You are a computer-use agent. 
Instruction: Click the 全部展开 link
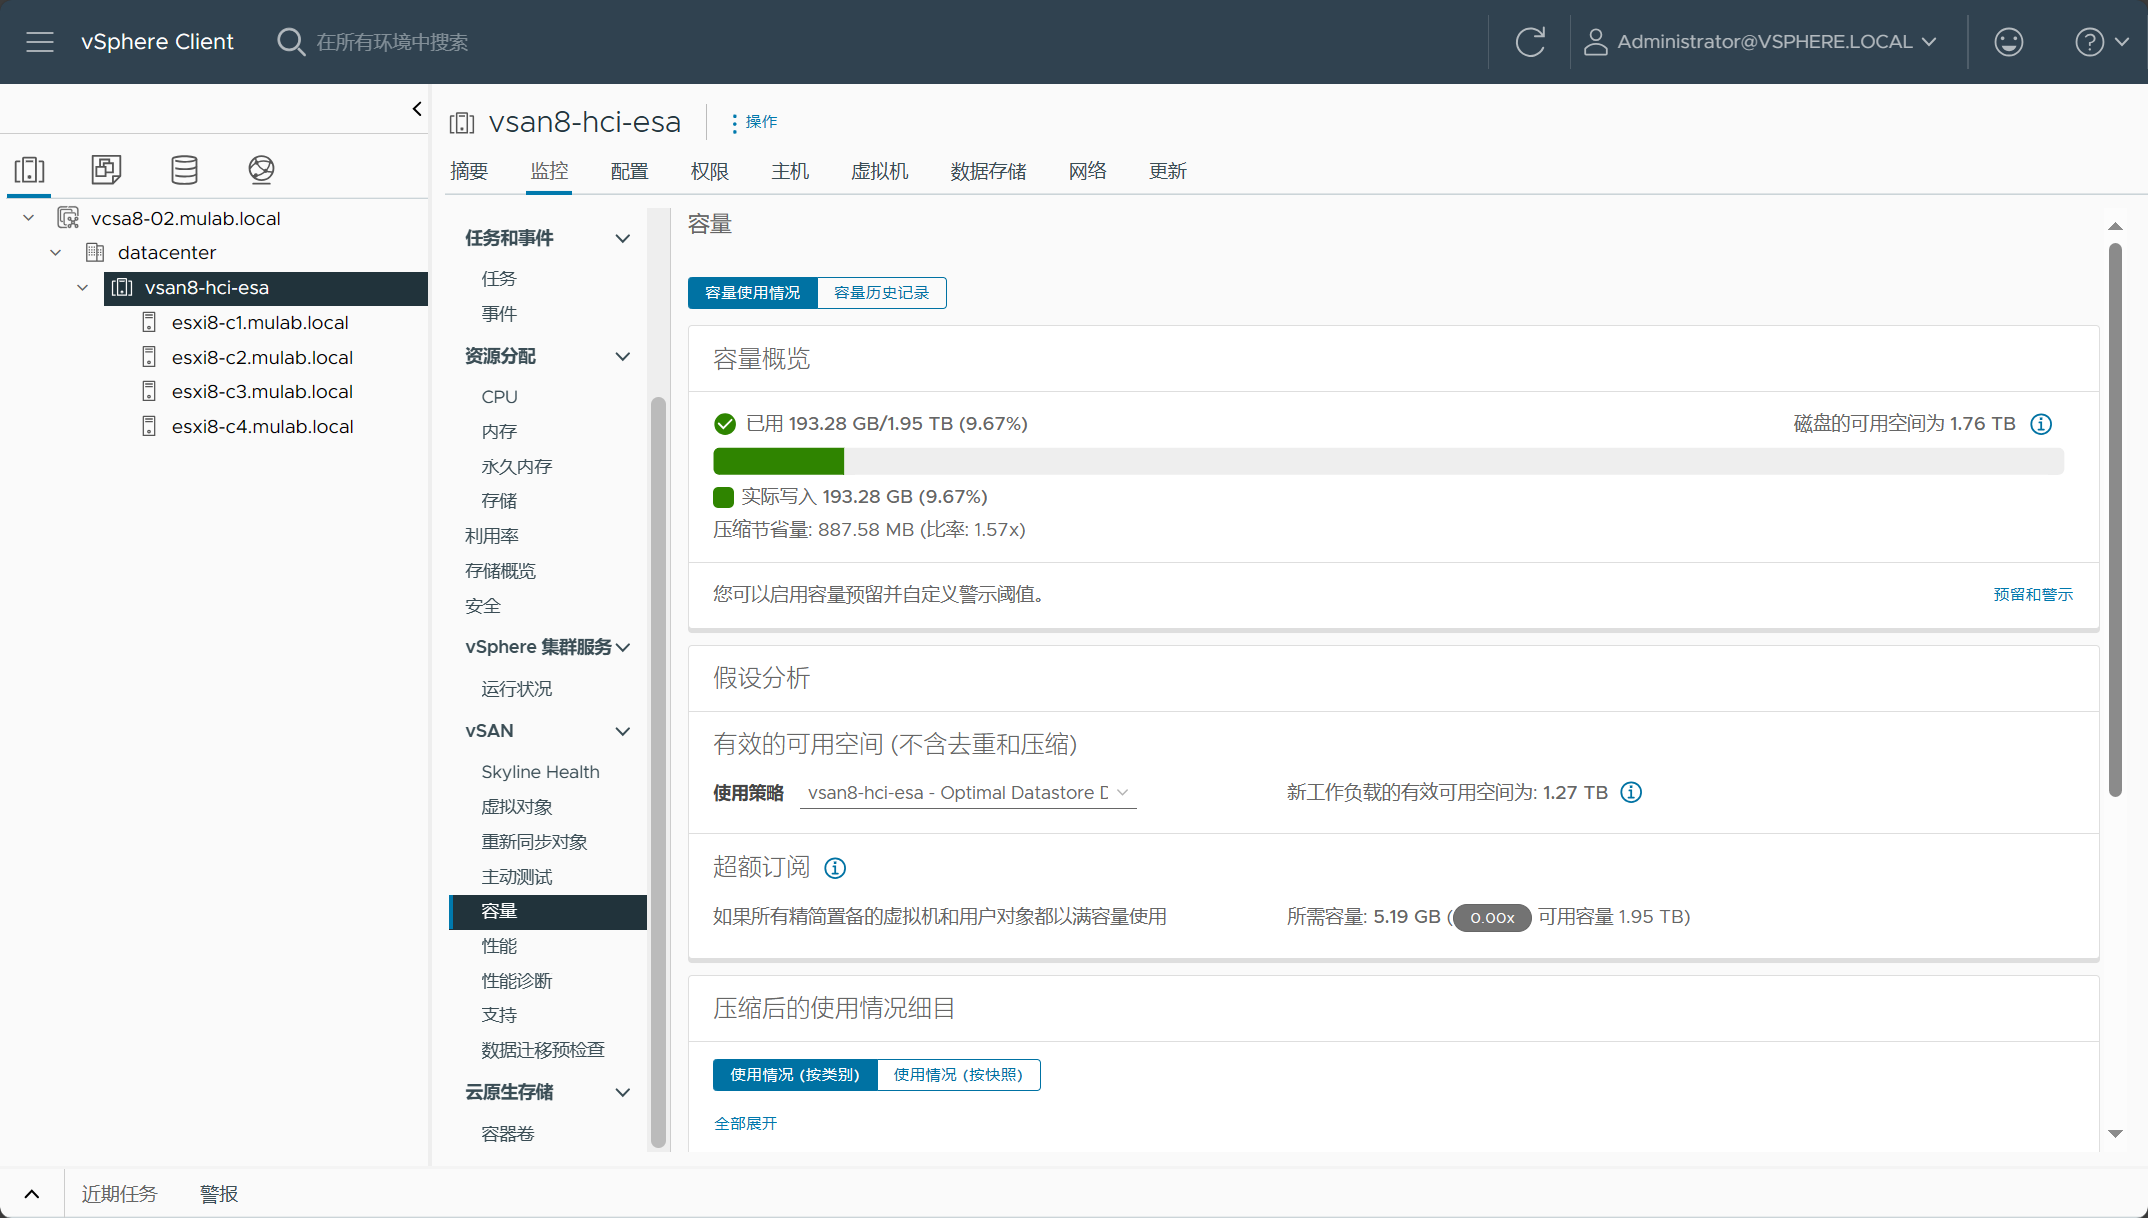pos(746,1124)
